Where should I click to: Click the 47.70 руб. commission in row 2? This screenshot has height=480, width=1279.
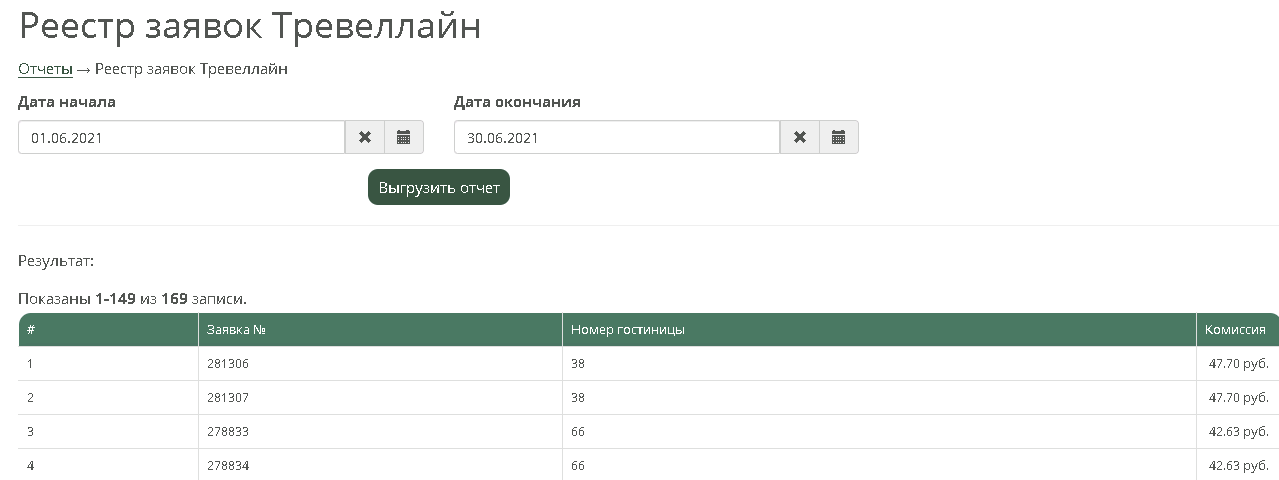point(1238,398)
